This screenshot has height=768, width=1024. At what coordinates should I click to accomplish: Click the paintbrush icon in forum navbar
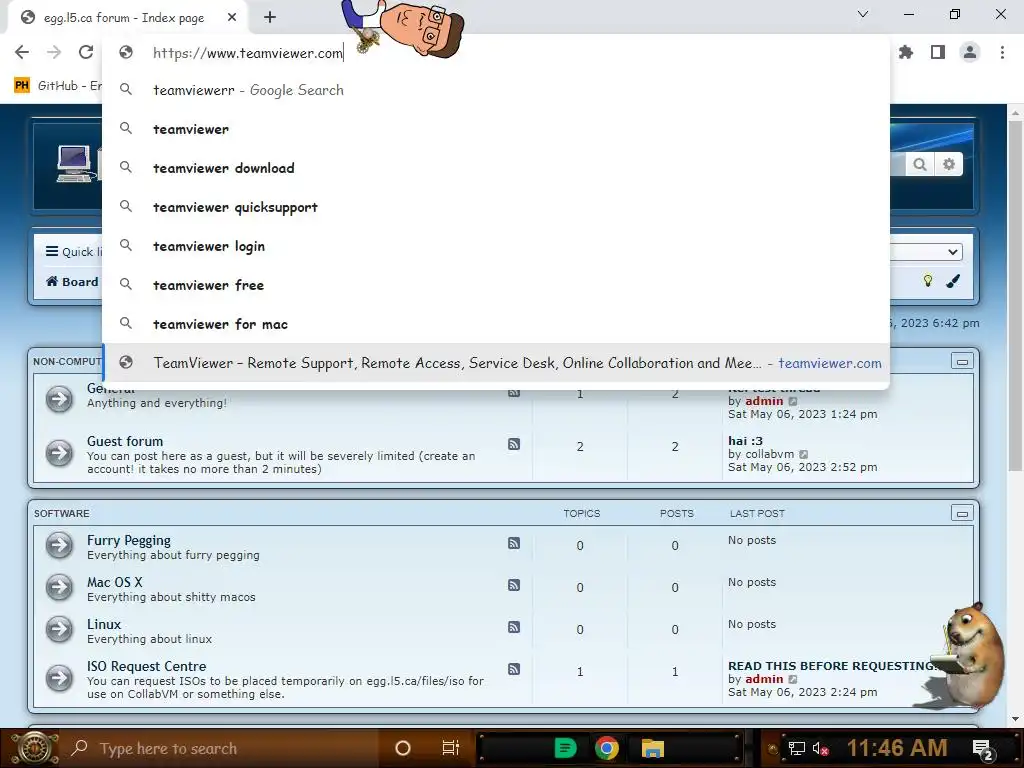coord(953,281)
